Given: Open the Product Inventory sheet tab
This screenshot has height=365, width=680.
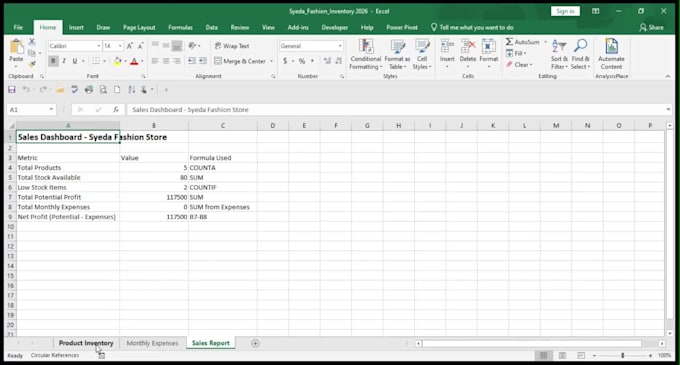Looking at the screenshot, I should tap(86, 343).
